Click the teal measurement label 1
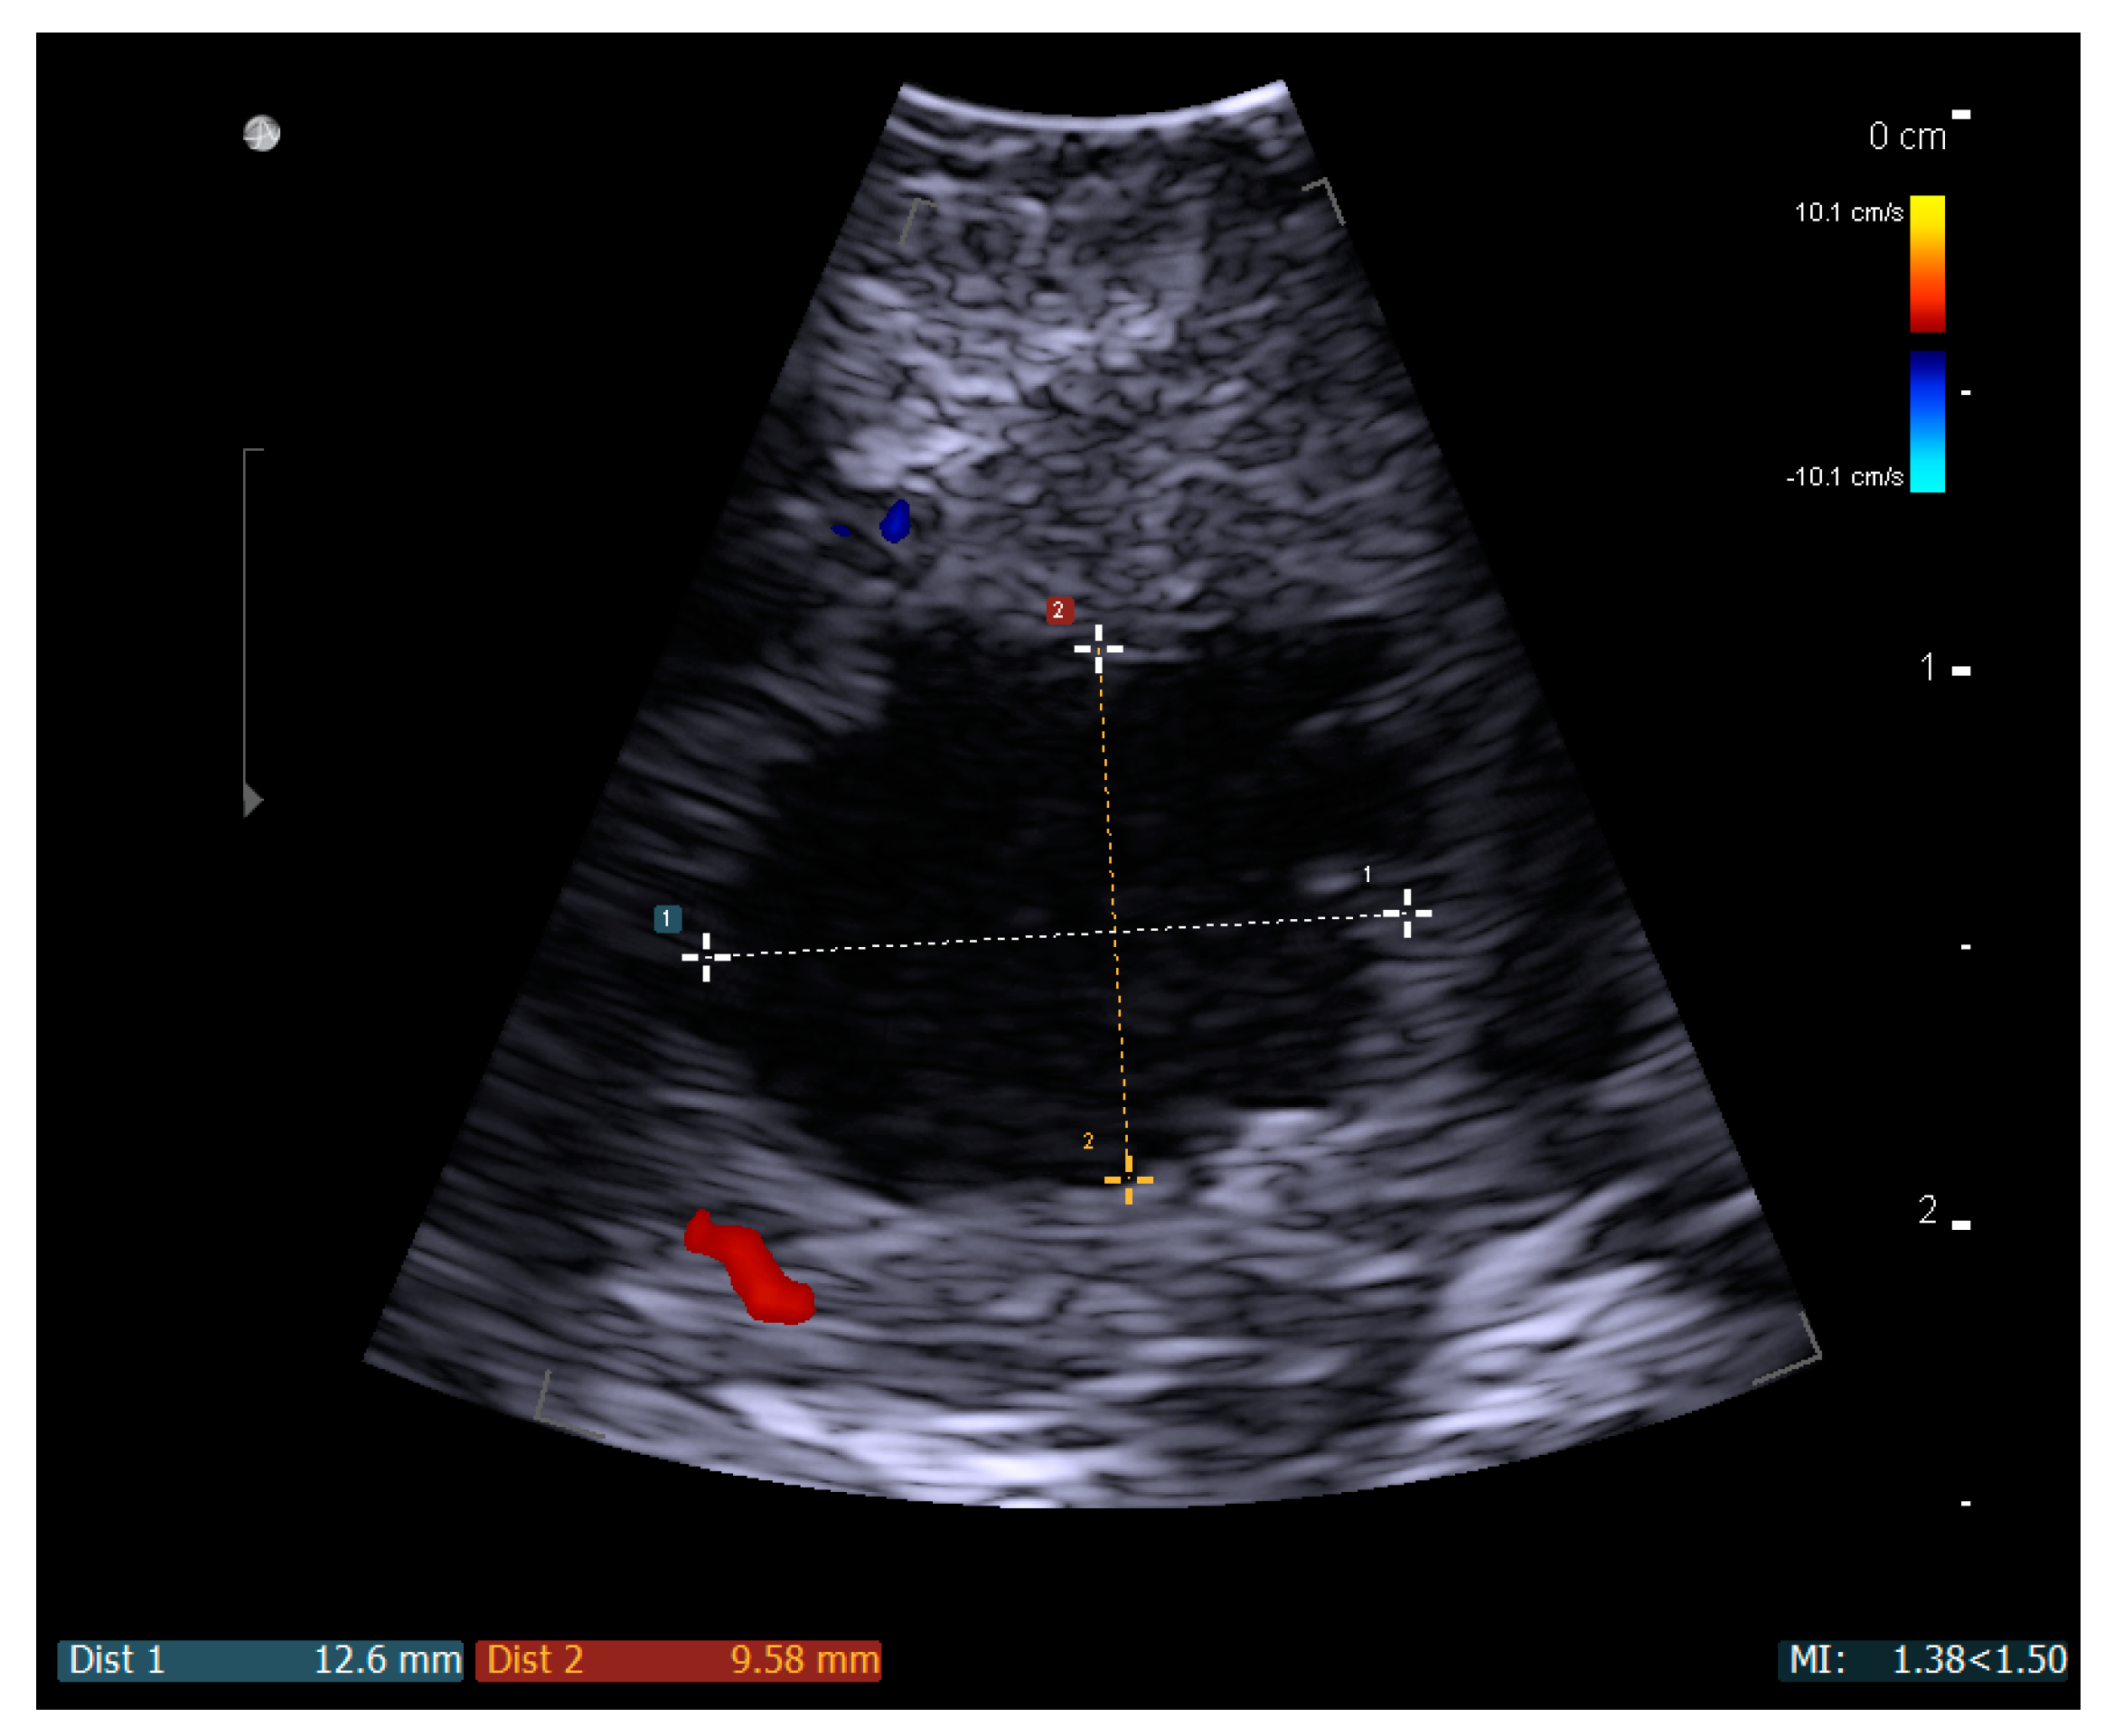Screen dimensions: 2114x1736 (667, 918)
